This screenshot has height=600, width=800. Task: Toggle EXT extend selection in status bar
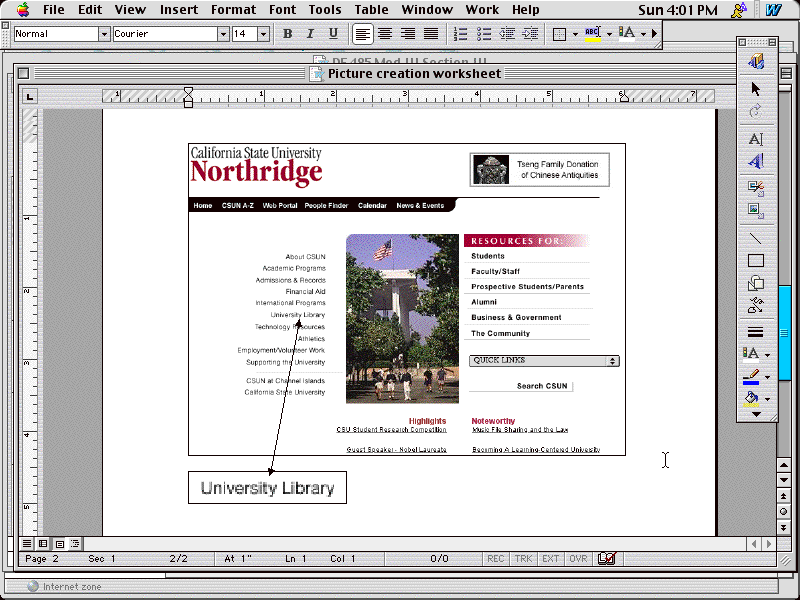551,559
